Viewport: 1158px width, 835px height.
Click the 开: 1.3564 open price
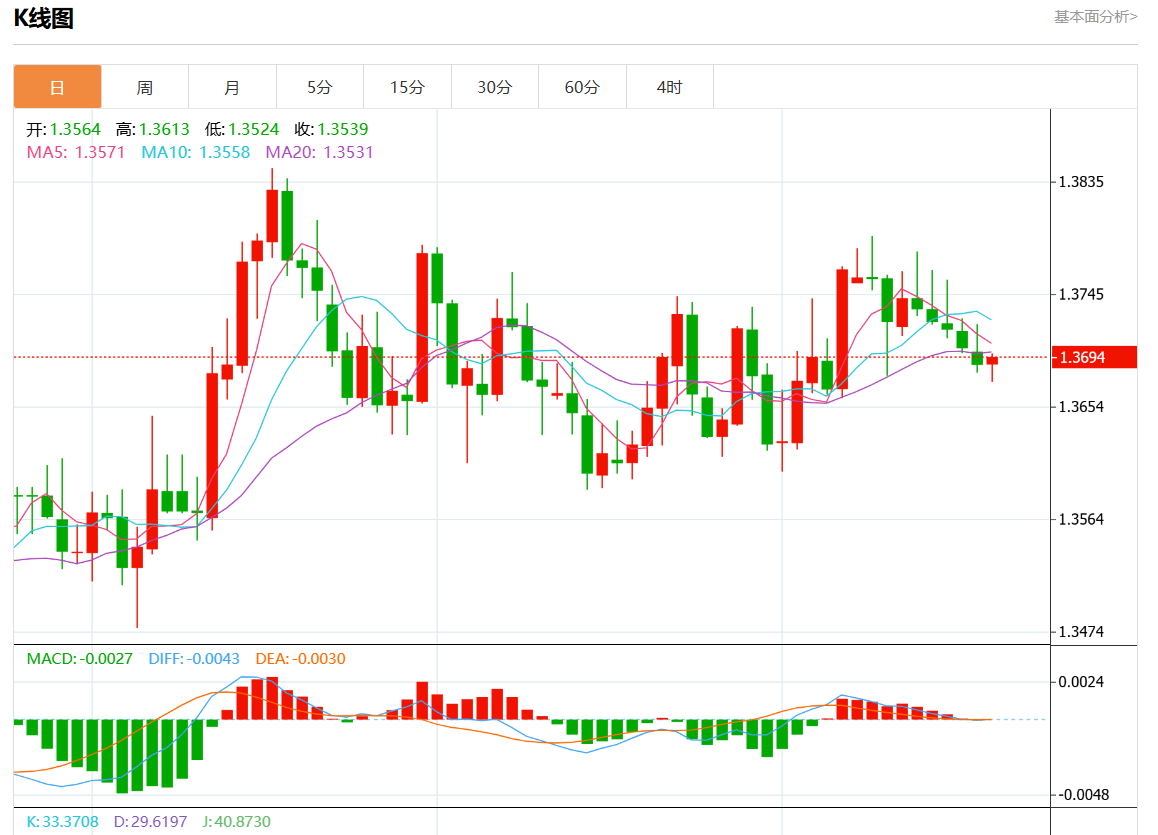click(64, 129)
